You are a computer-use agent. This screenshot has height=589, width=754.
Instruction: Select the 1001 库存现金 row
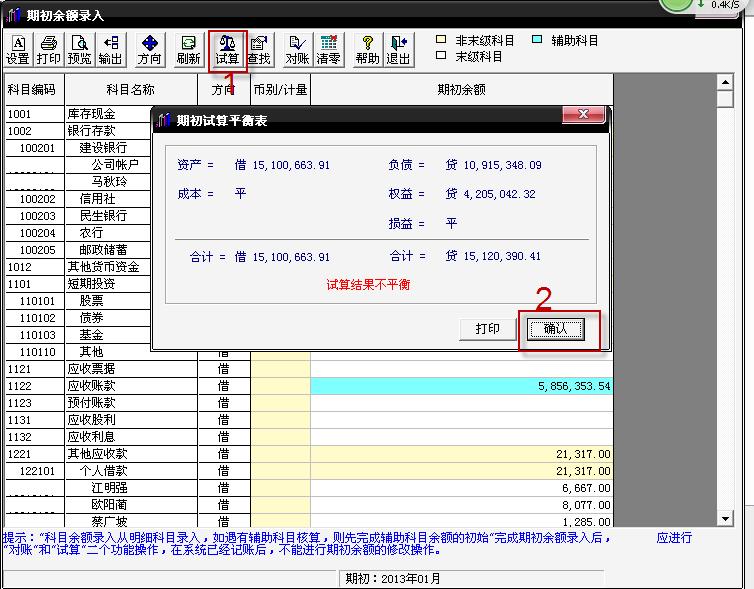coord(78,114)
